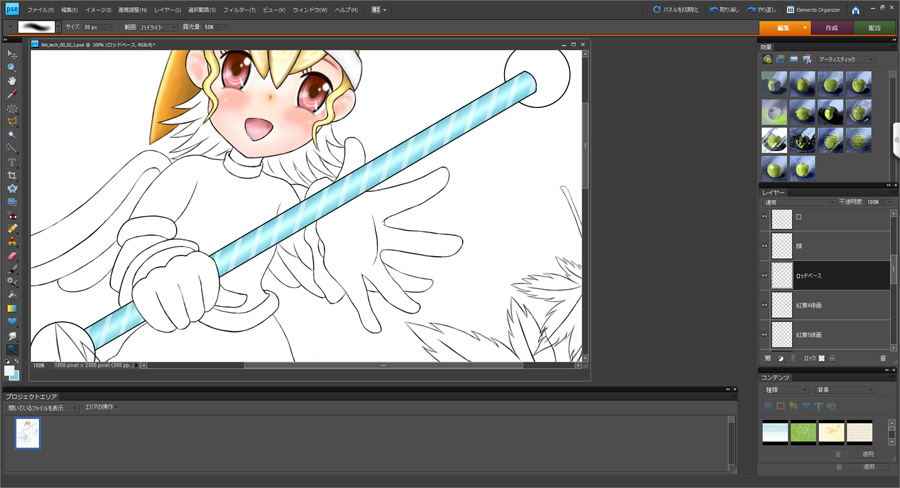Viewport: 900px width, 488px height.
Task: Select the Gradient tool
Action: coord(12,309)
